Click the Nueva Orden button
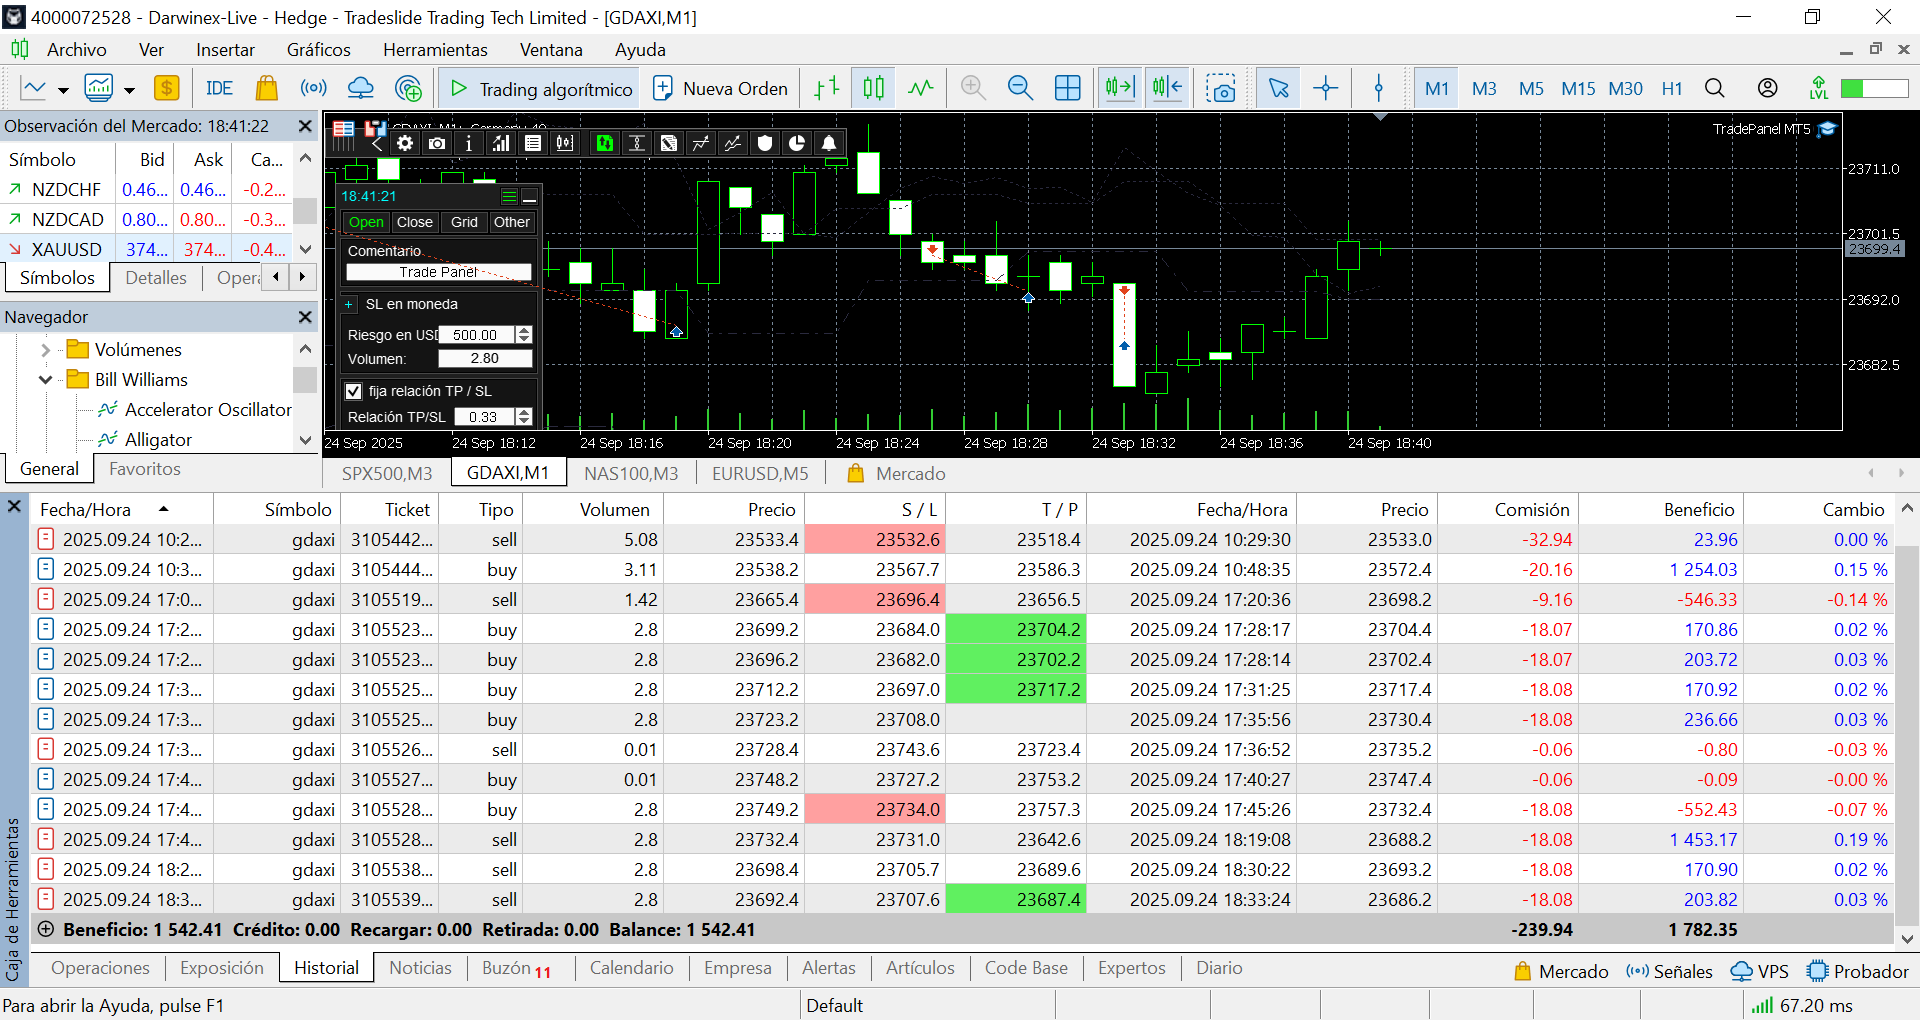The height and width of the screenshot is (1020, 1920). pyautogui.click(x=720, y=88)
